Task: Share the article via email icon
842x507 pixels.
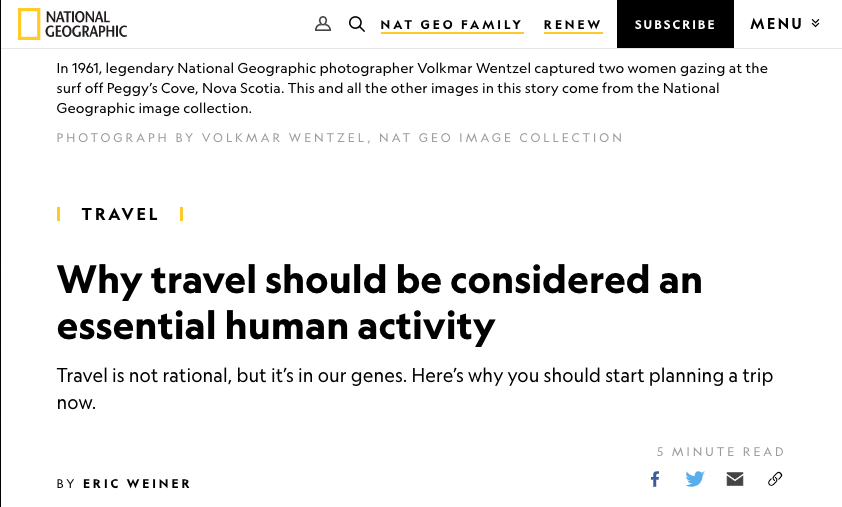Action: click(x=735, y=479)
